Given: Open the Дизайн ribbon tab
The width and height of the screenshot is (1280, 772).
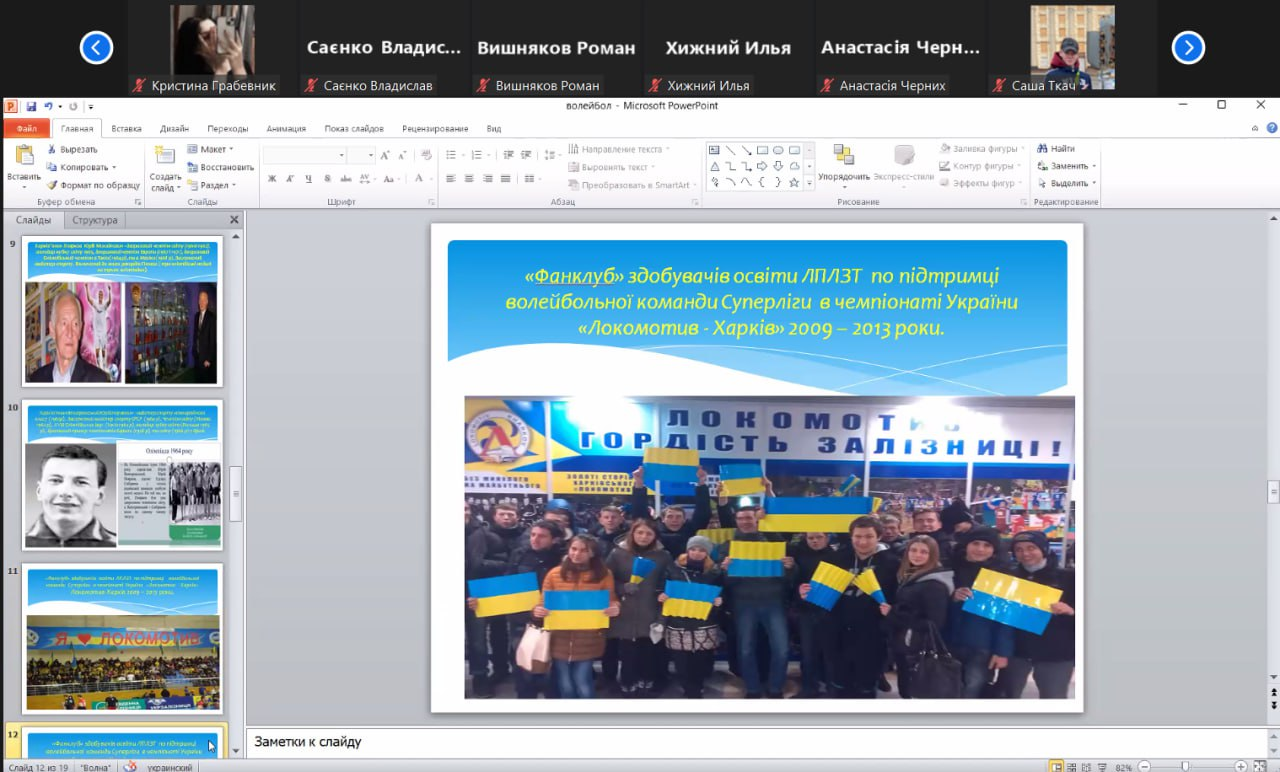Looking at the screenshot, I should tap(174, 128).
